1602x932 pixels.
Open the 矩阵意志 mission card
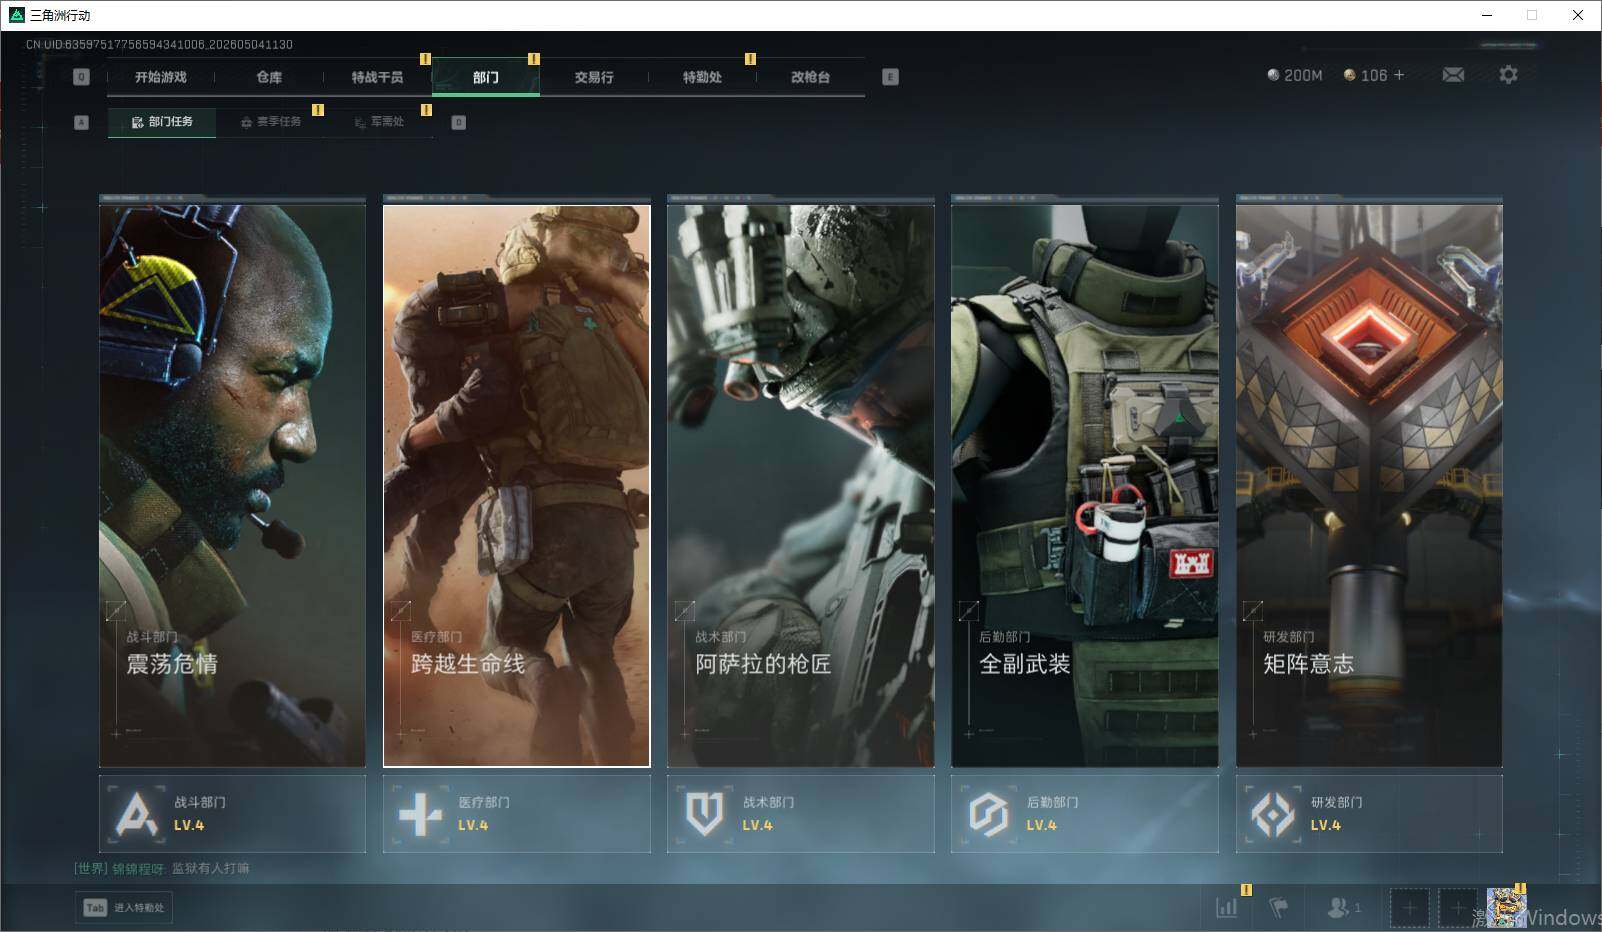coord(1369,486)
